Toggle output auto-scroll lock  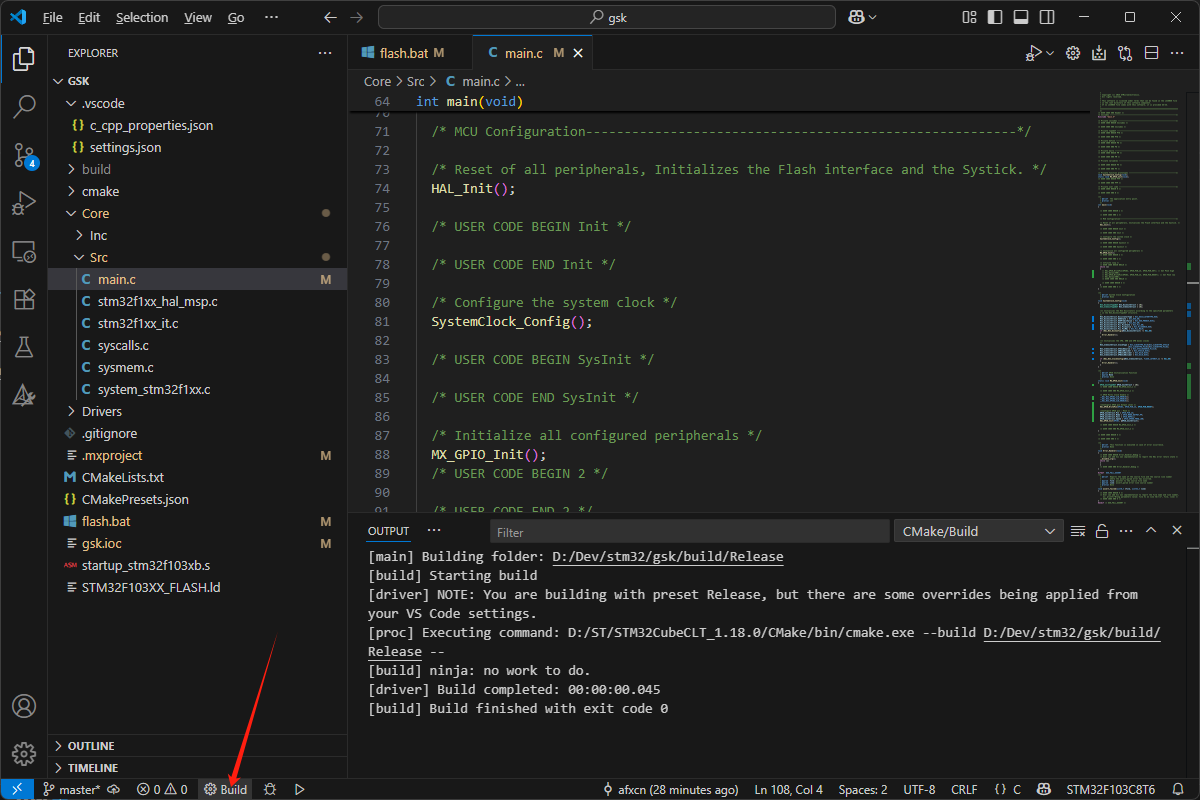tap(1102, 531)
